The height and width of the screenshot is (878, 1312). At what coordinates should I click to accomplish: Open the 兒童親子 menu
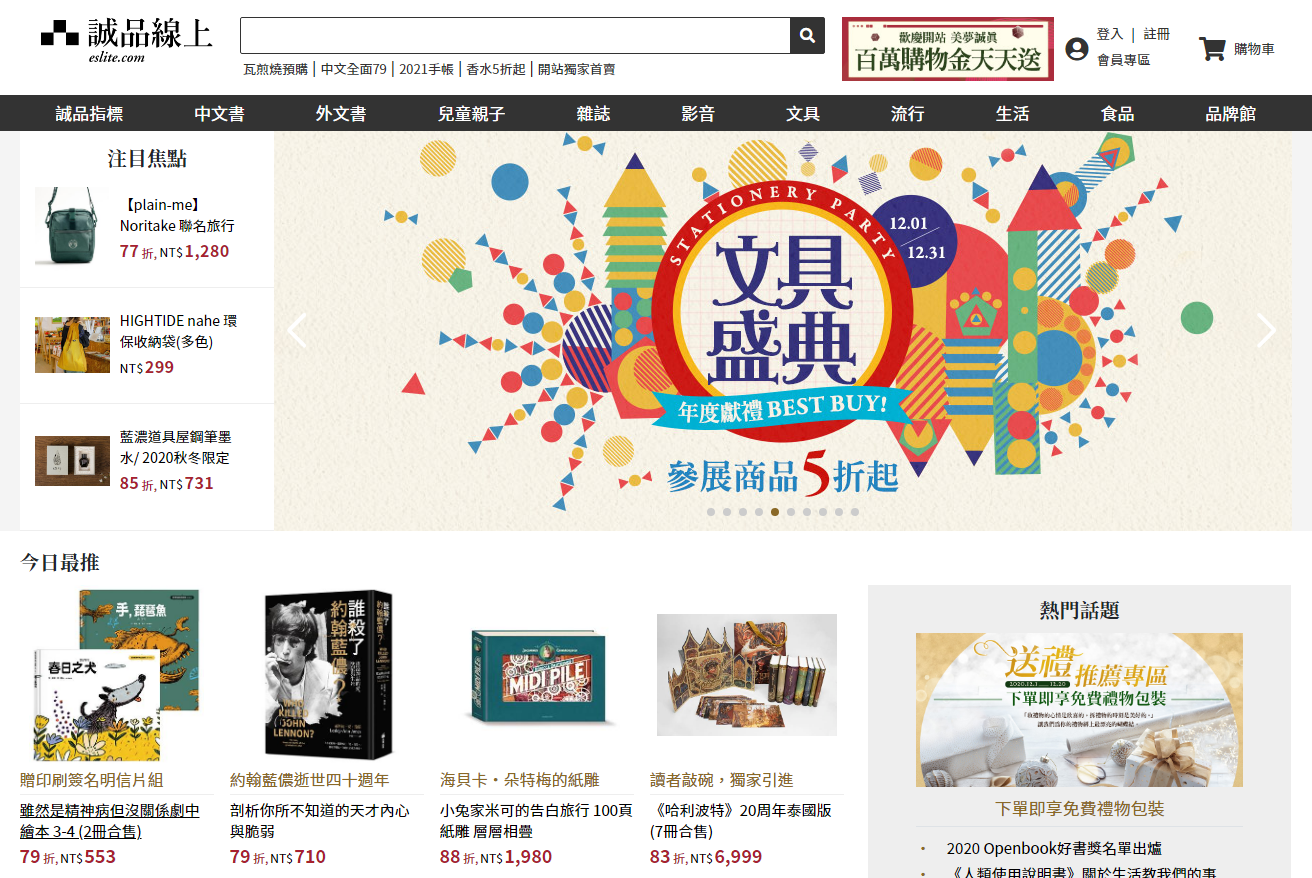point(471,114)
